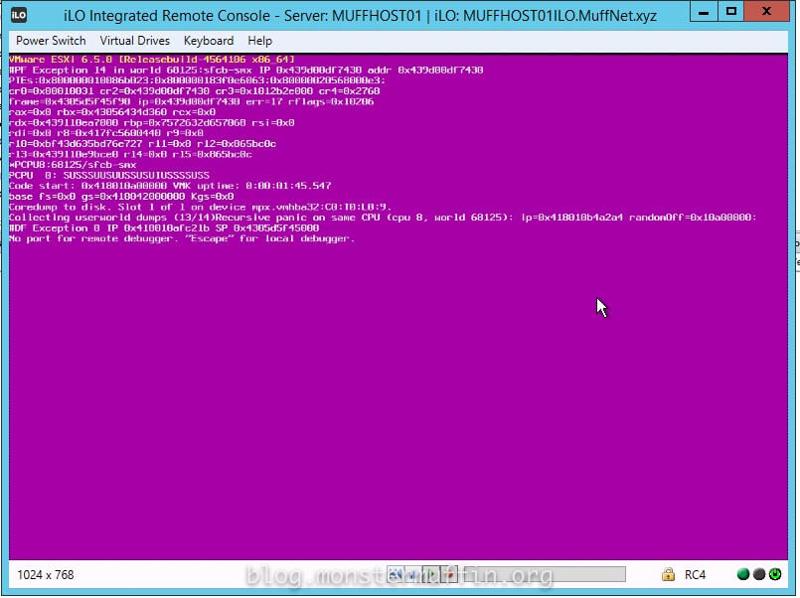The image size is (800, 598).
Task: Click the dark gray middle status LED
Action: pyautogui.click(x=758, y=575)
